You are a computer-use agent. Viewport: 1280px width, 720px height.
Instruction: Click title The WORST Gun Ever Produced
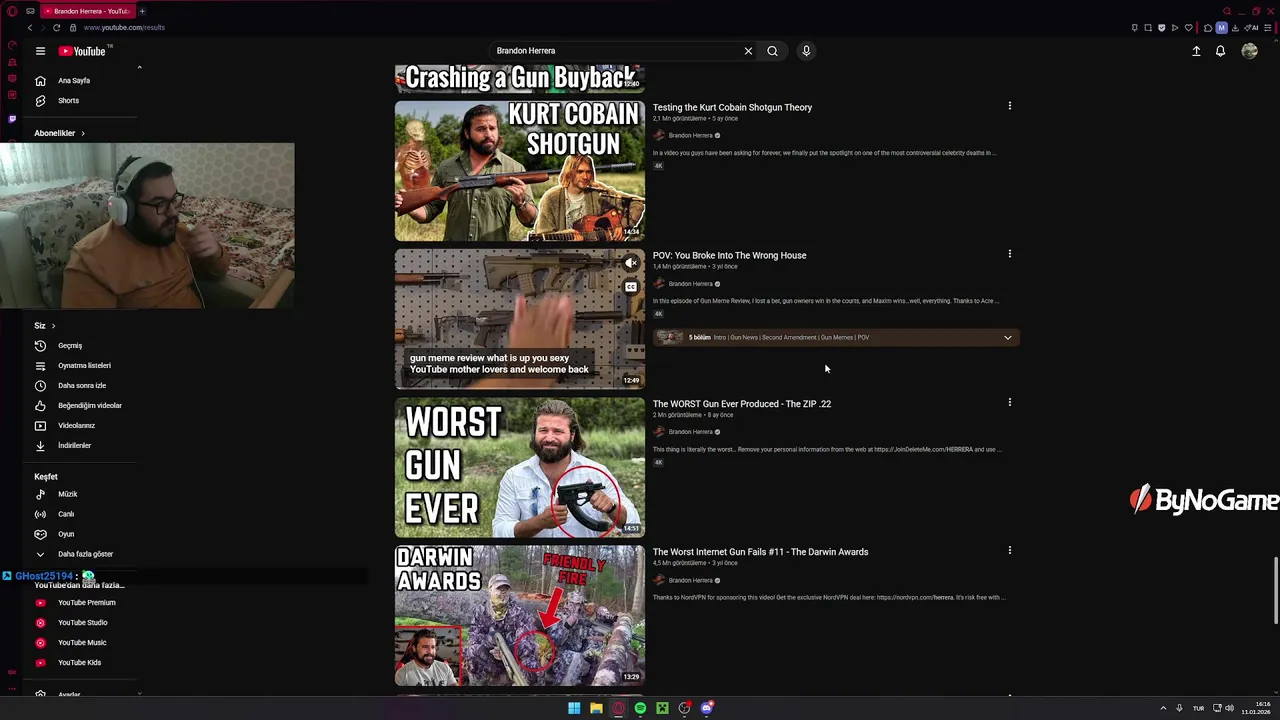tap(742, 404)
